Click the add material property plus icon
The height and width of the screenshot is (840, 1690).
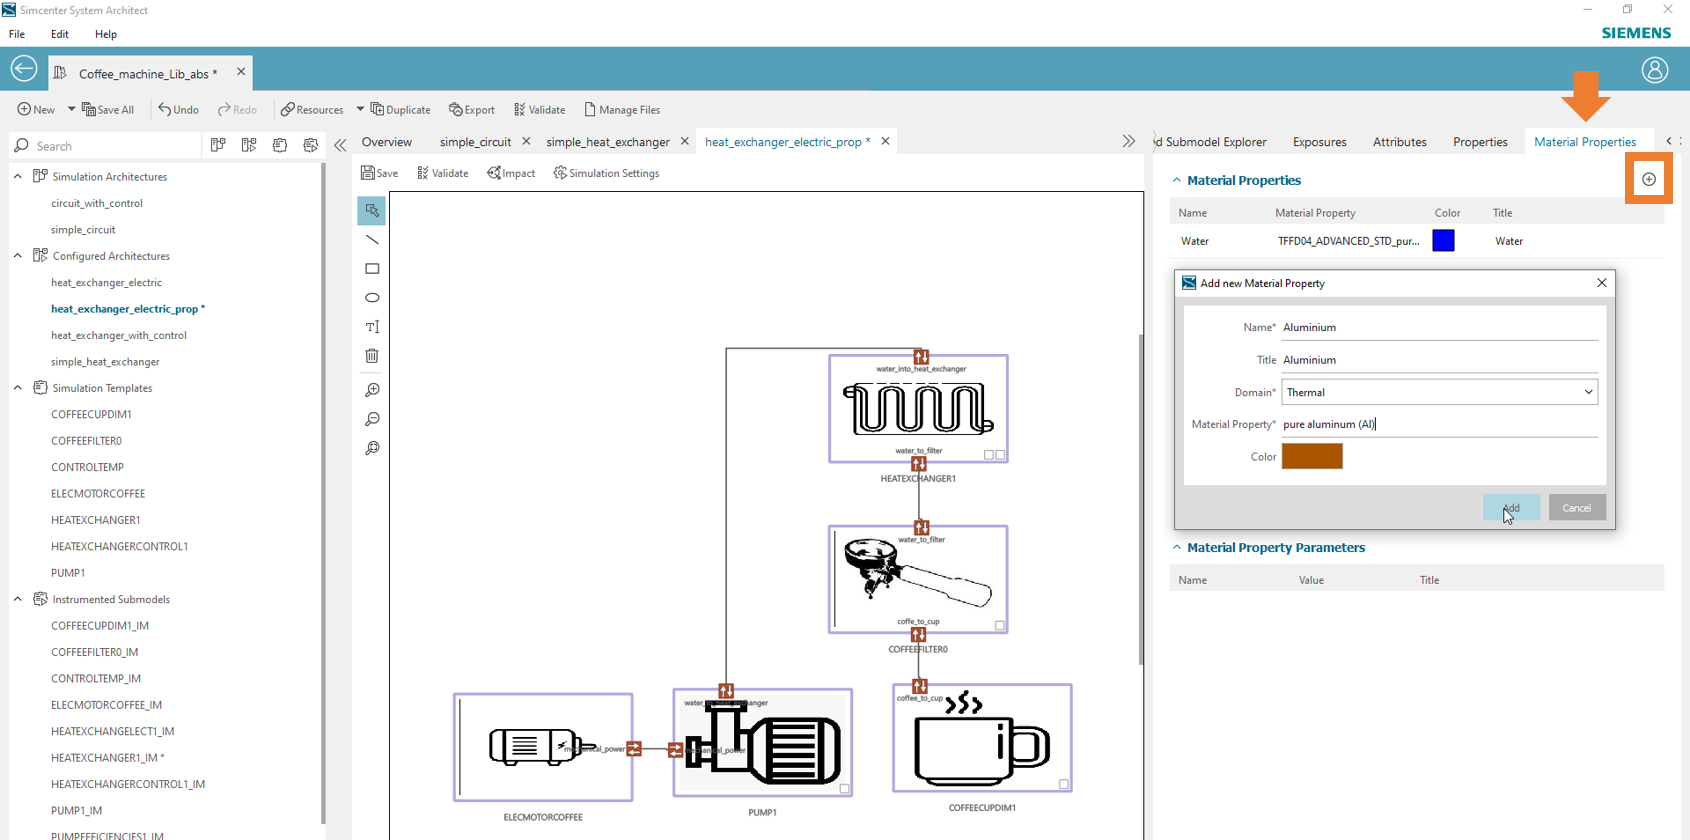pos(1649,179)
